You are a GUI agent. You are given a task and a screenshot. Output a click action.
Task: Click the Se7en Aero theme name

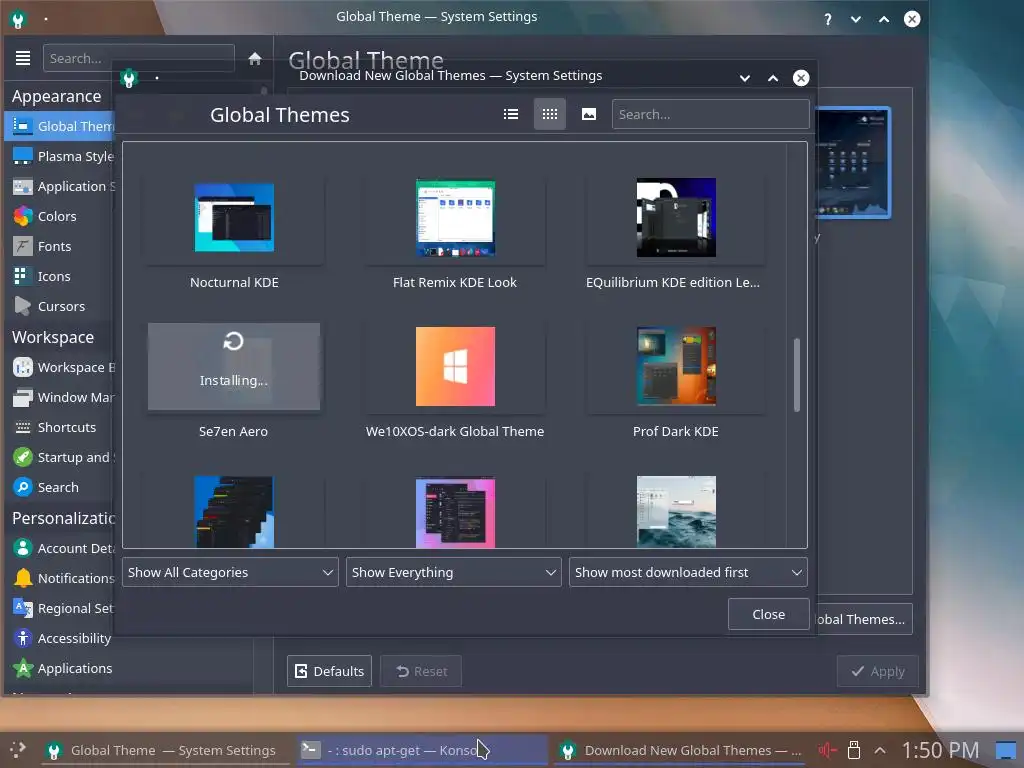[x=233, y=431]
